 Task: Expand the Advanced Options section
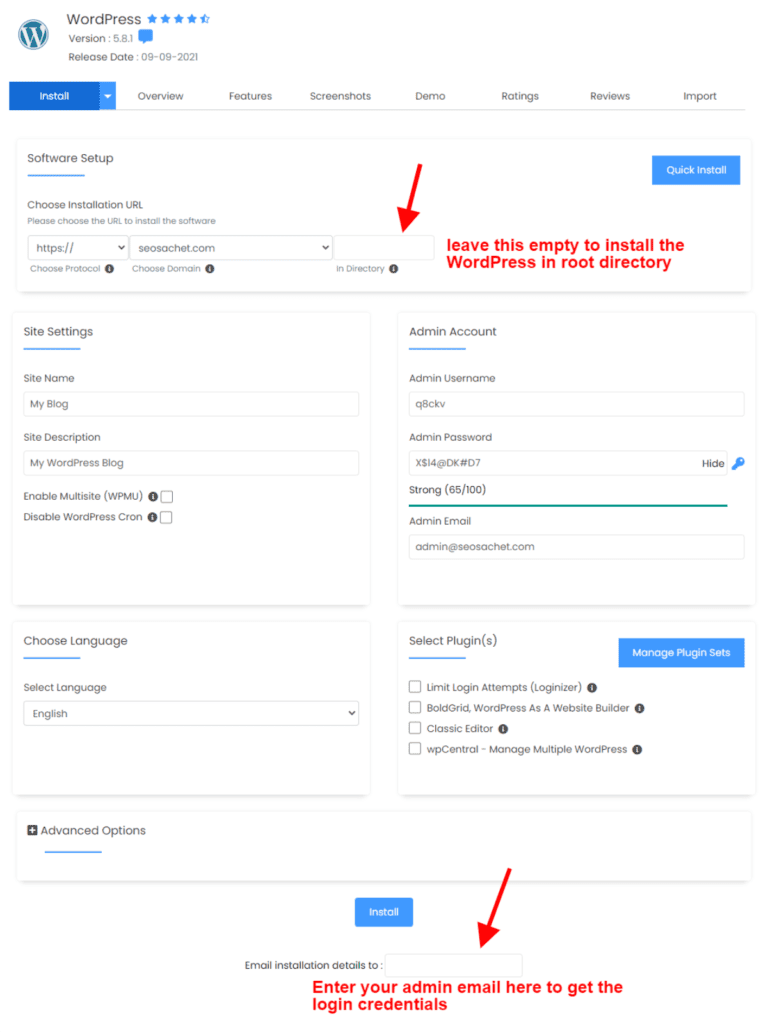(86, 831)
